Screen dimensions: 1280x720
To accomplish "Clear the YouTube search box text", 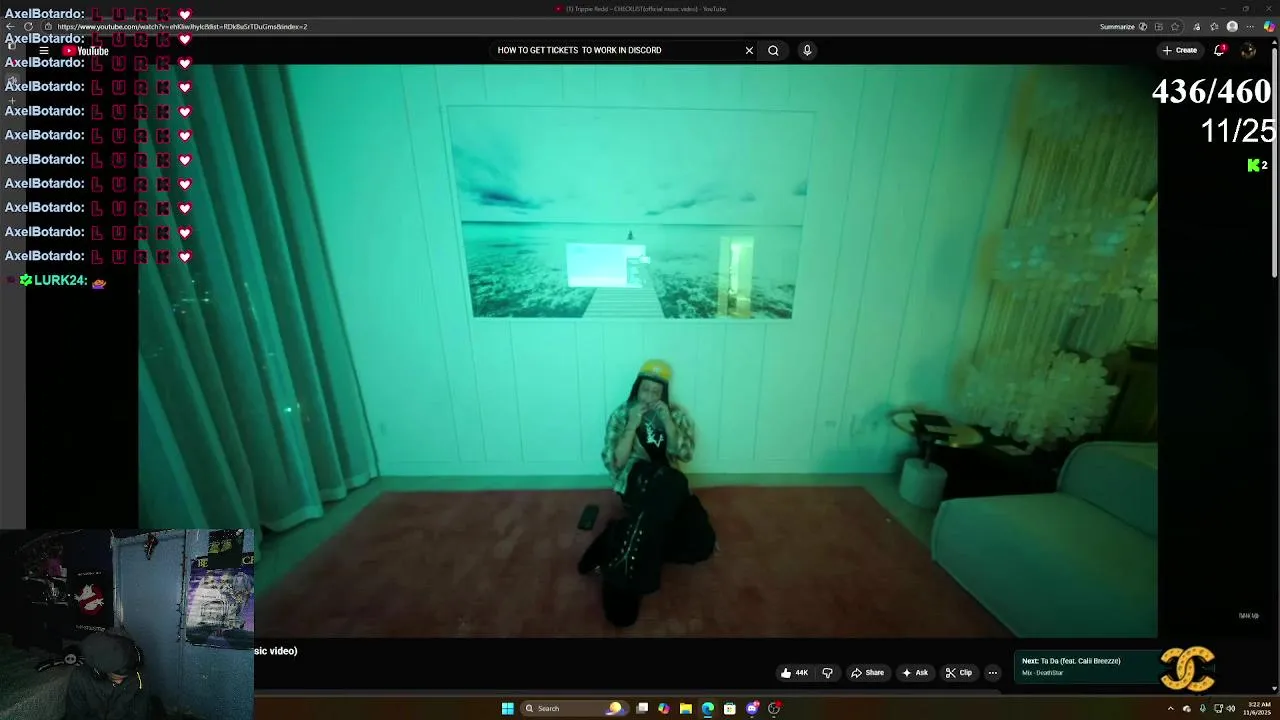I will point(749,50).
